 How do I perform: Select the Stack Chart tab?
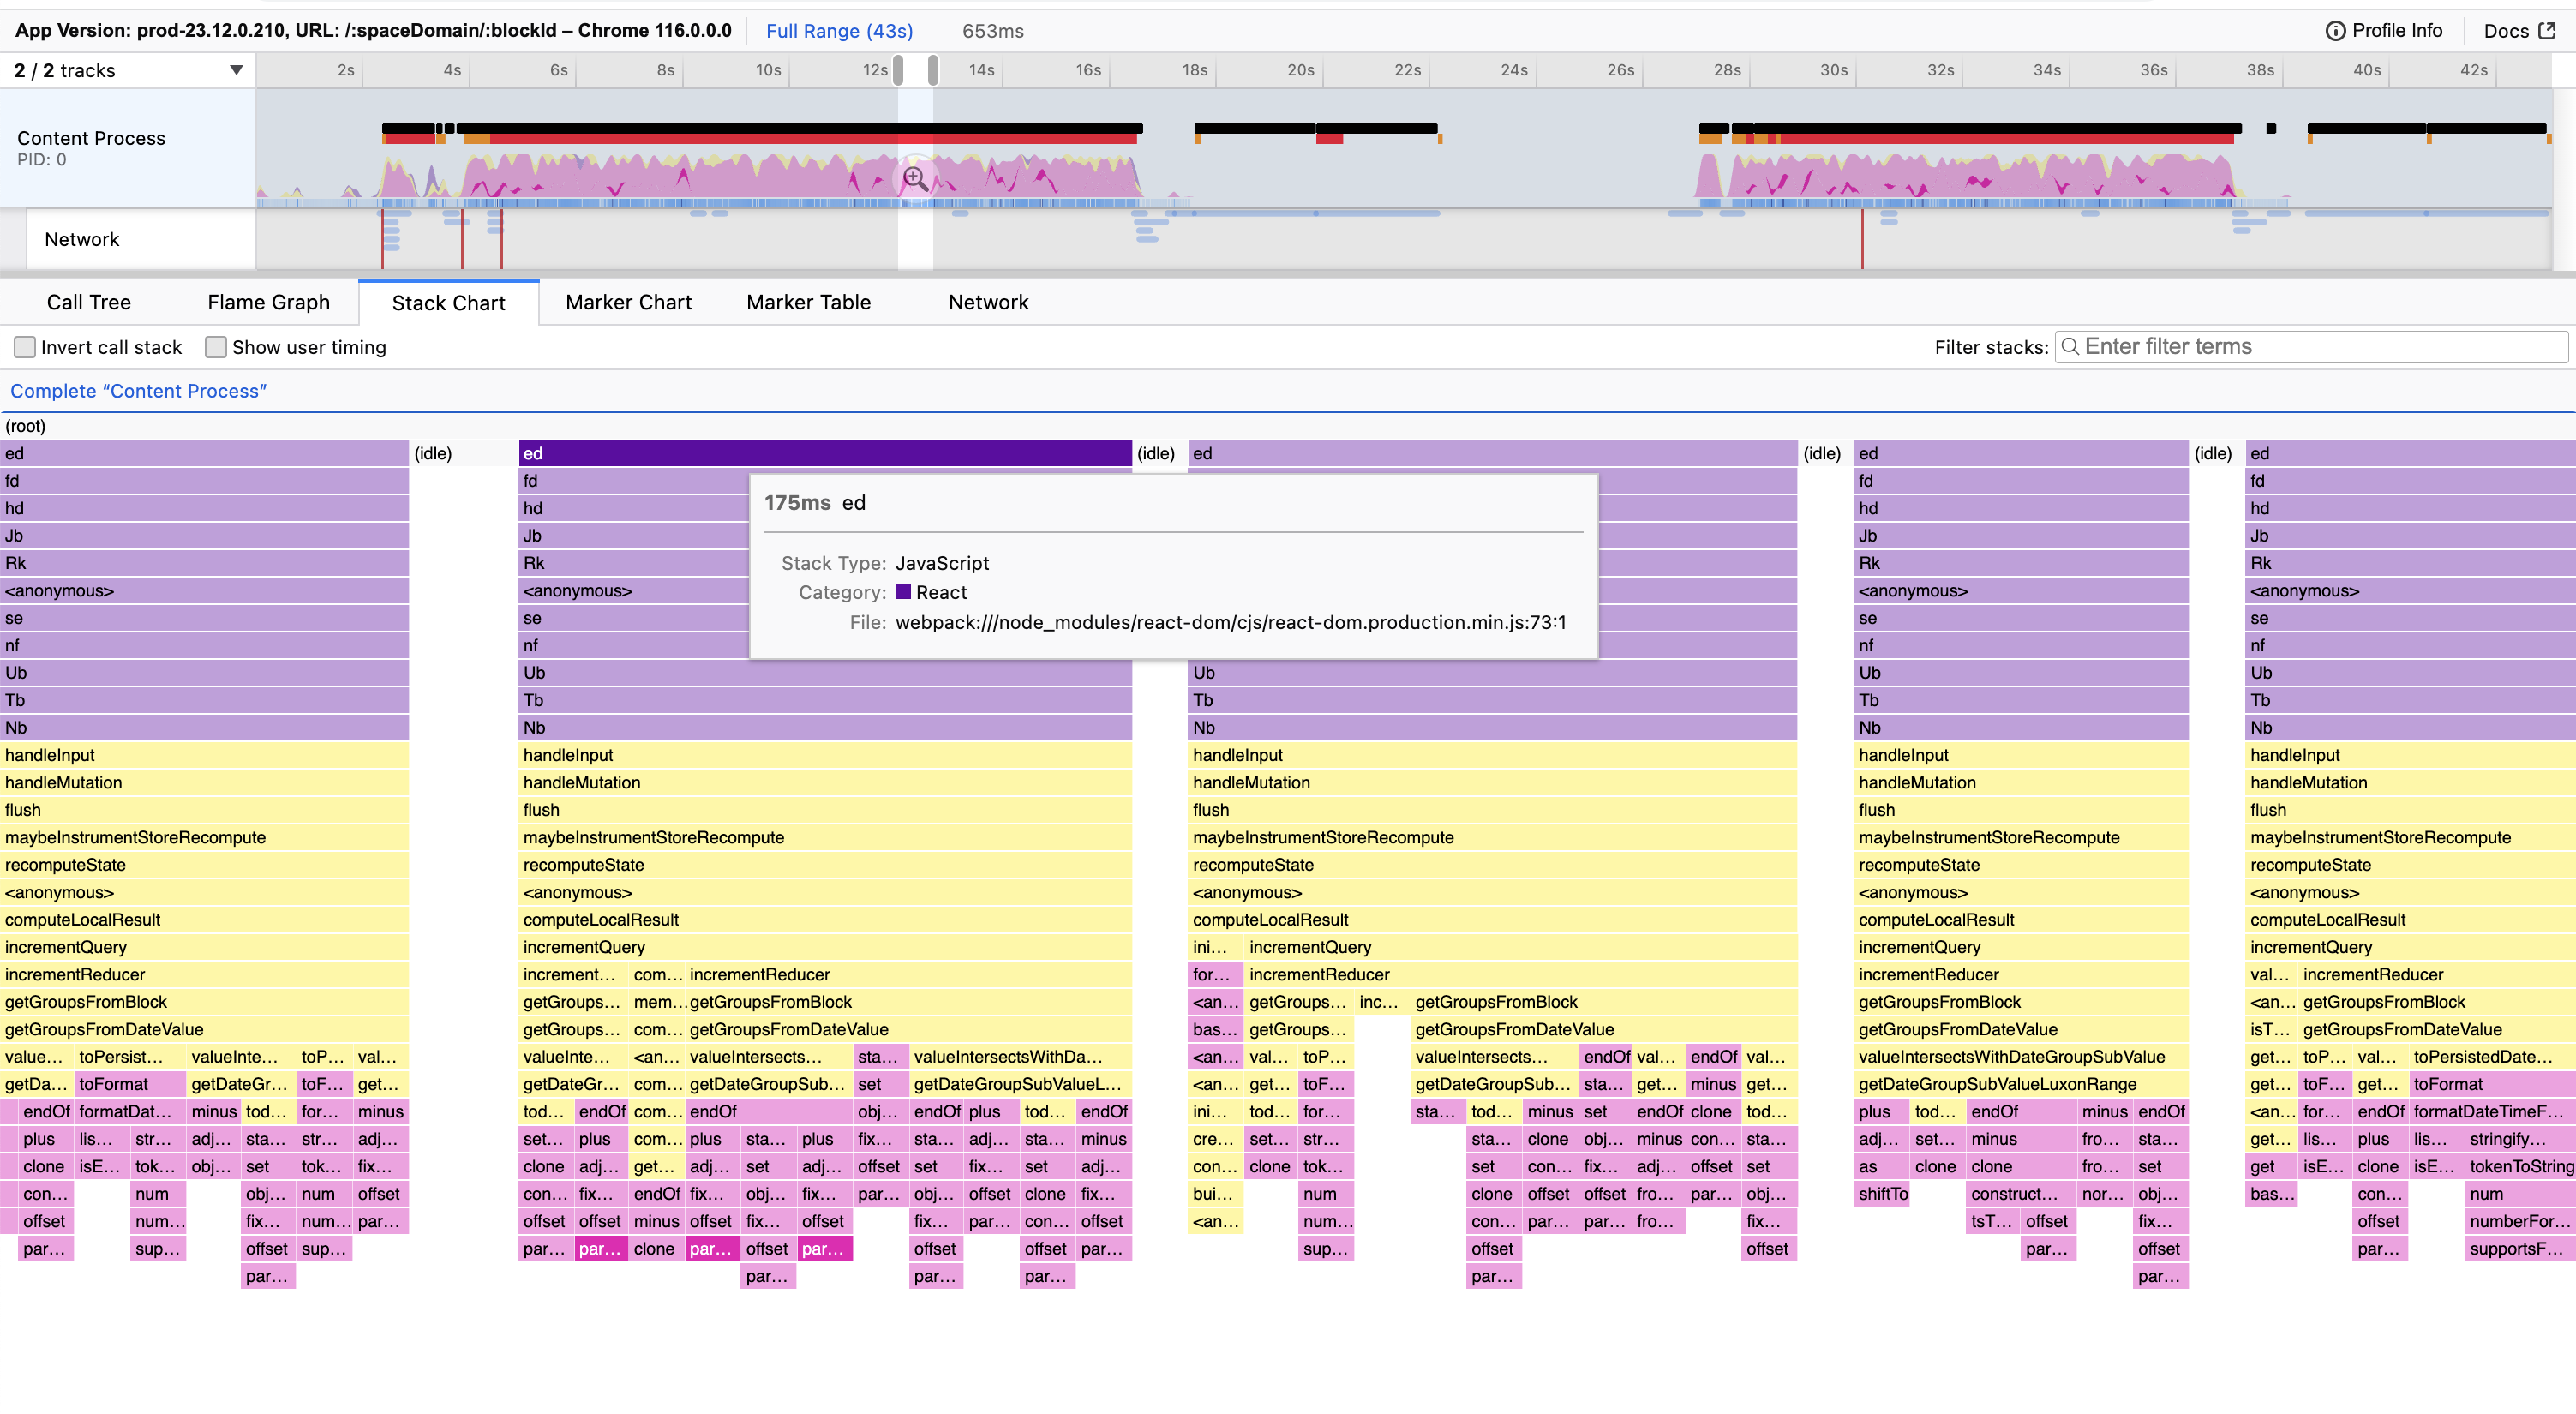click(x=448, y=302)
